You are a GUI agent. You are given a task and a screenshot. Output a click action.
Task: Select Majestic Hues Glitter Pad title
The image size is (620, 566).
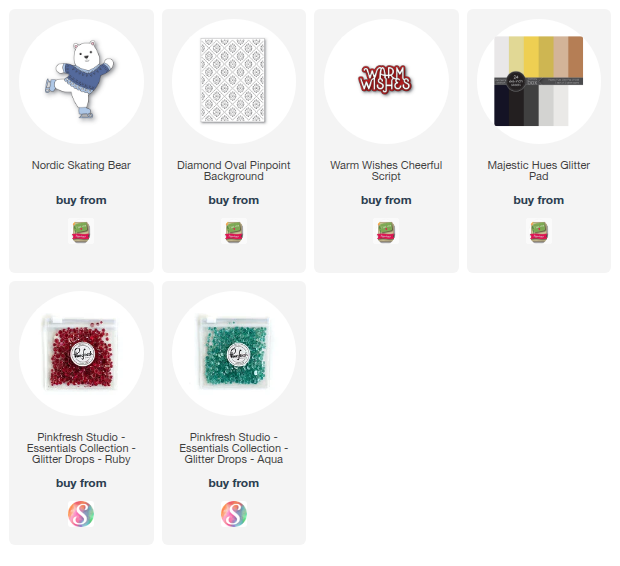coord(539,170)
